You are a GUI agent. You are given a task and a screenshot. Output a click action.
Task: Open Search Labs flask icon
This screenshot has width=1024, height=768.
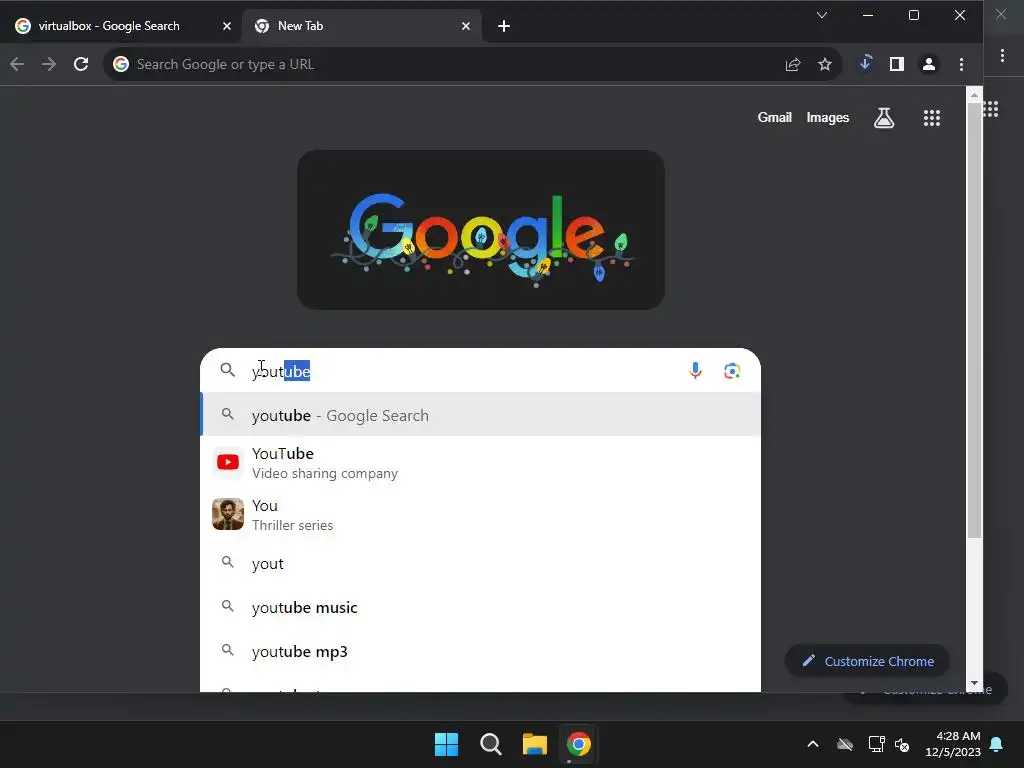click(x=884, y=118)
